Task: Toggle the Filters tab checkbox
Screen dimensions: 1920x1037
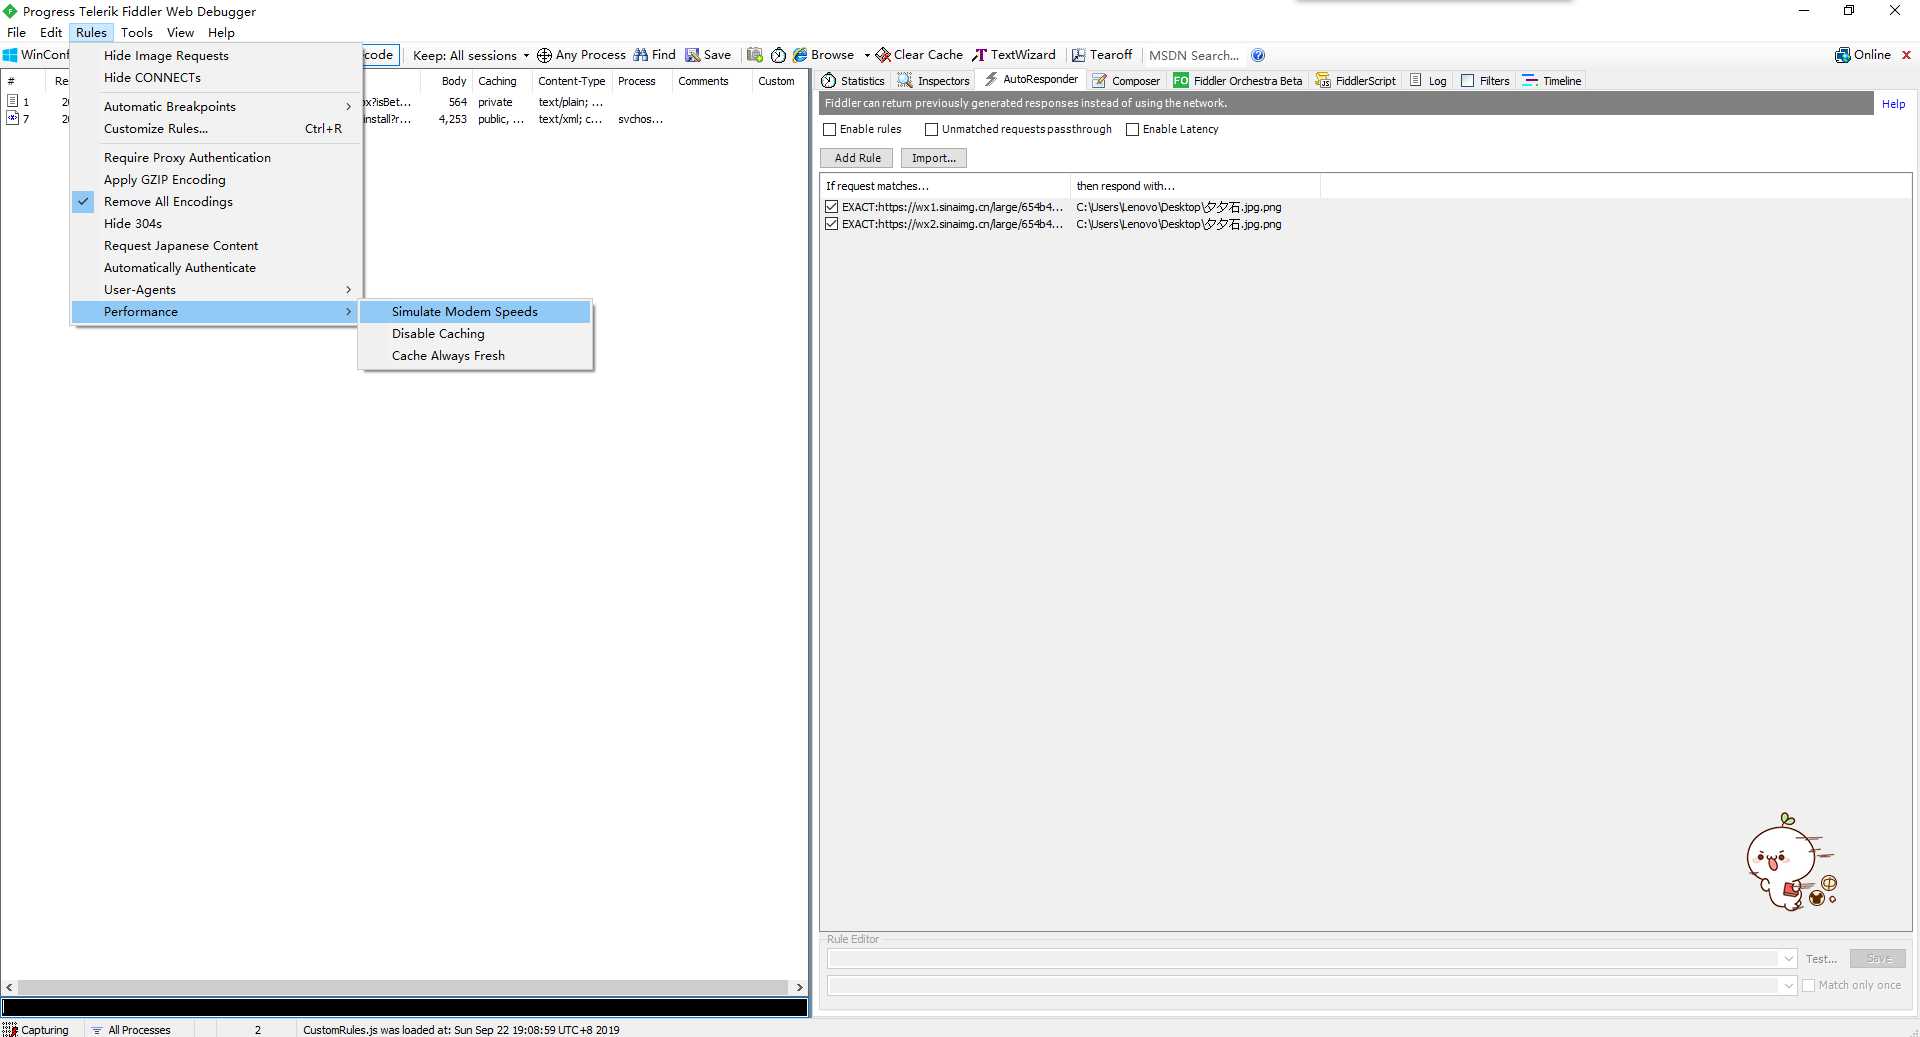Action: click(x=1467, y=80)
